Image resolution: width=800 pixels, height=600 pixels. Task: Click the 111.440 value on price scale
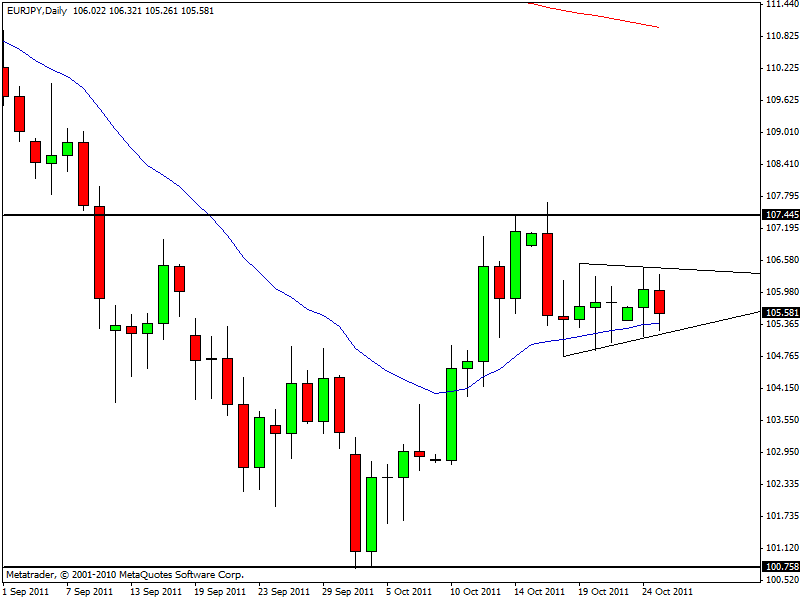(779, 5)
